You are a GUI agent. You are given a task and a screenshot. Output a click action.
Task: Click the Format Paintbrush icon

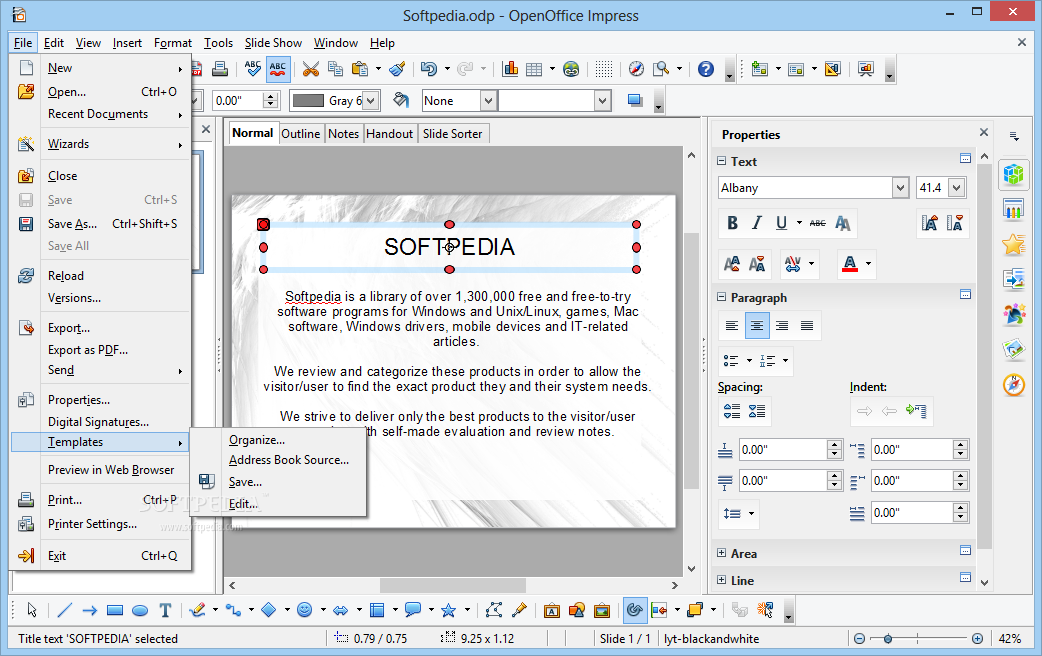coord(397,68)
